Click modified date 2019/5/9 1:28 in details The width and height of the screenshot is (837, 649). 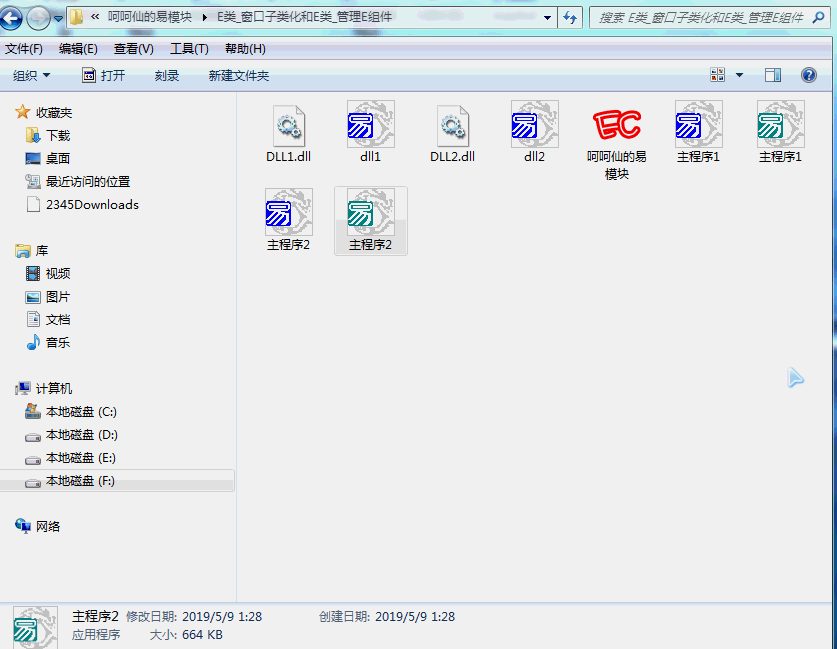(222, 617)
